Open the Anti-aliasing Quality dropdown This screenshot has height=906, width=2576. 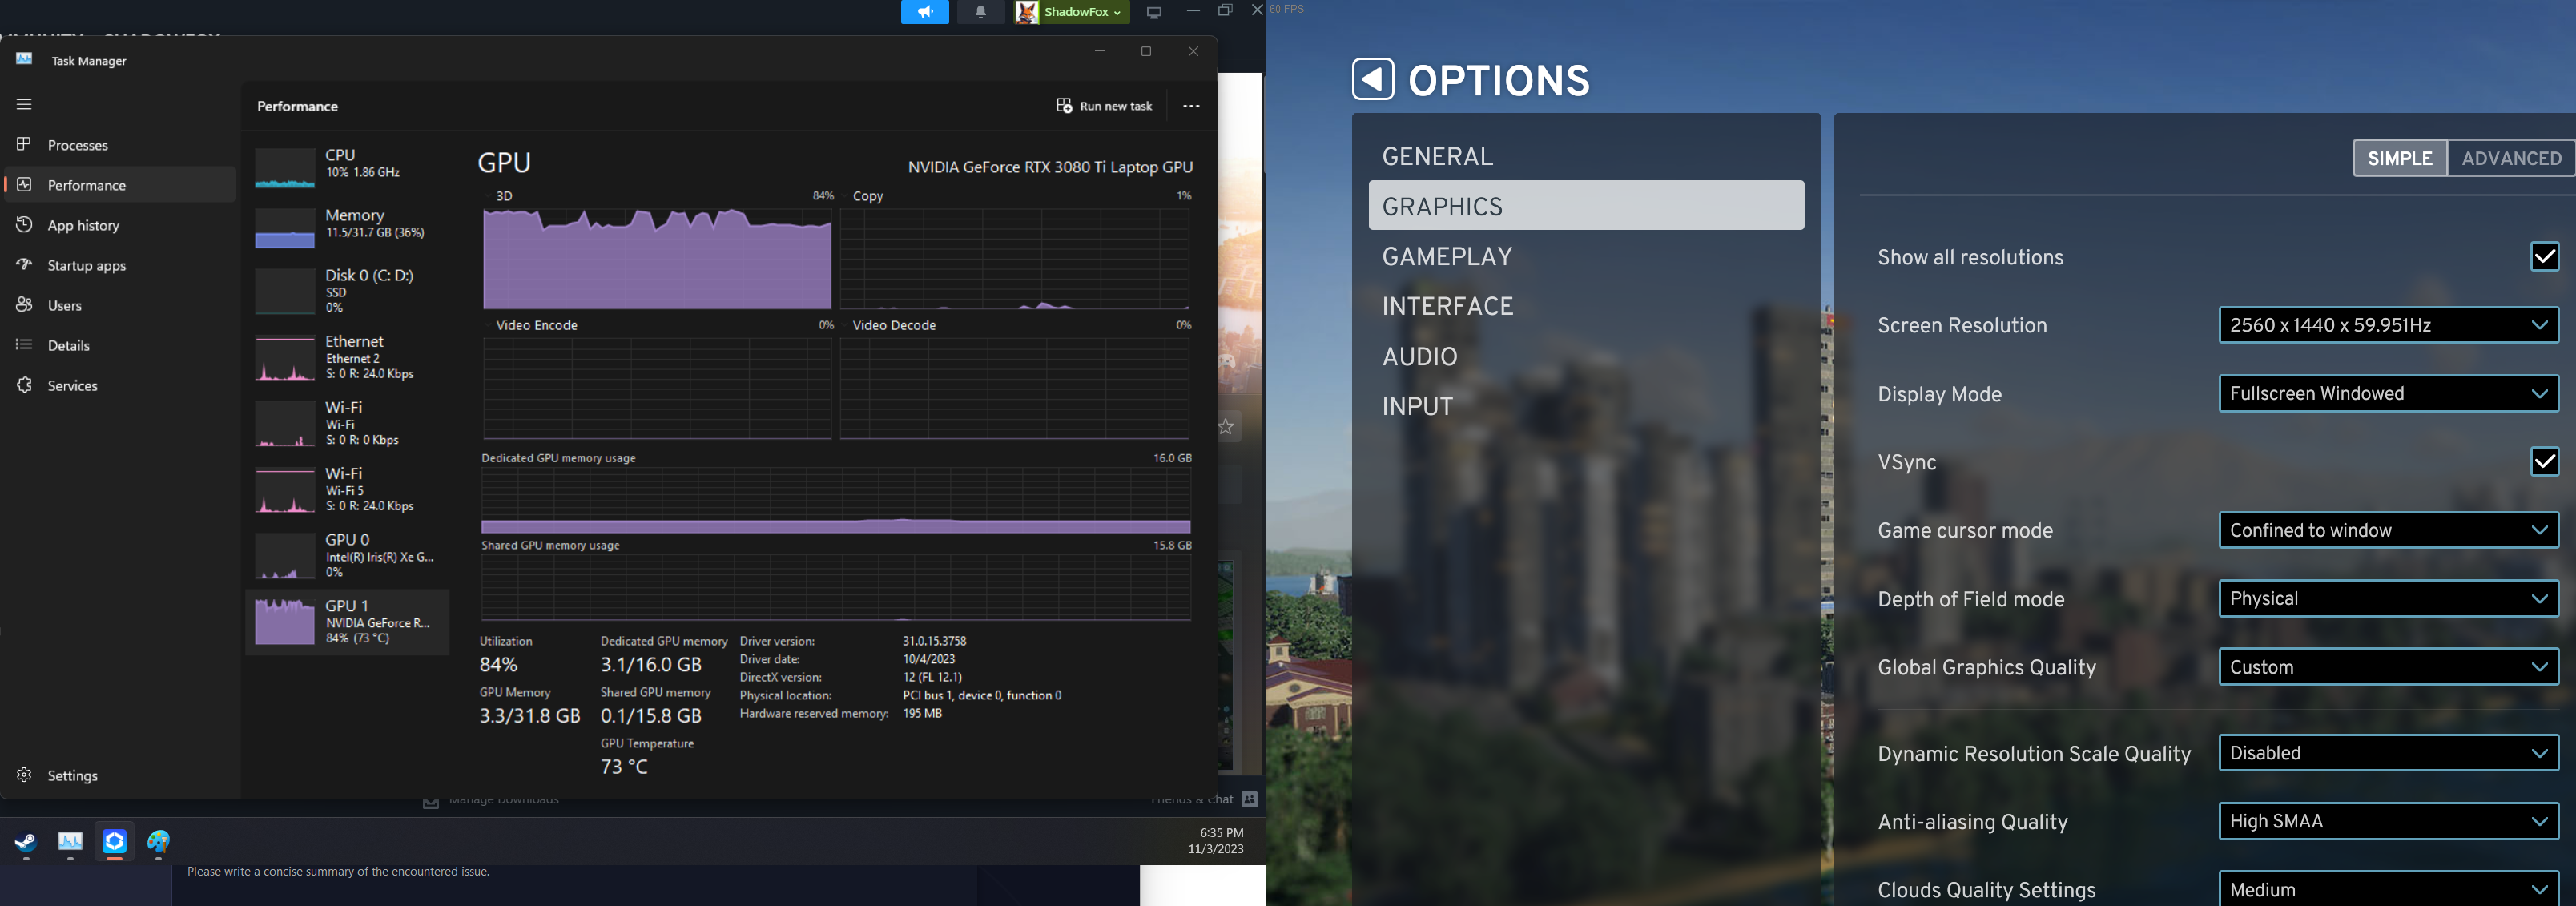(x=2388, y=821)
